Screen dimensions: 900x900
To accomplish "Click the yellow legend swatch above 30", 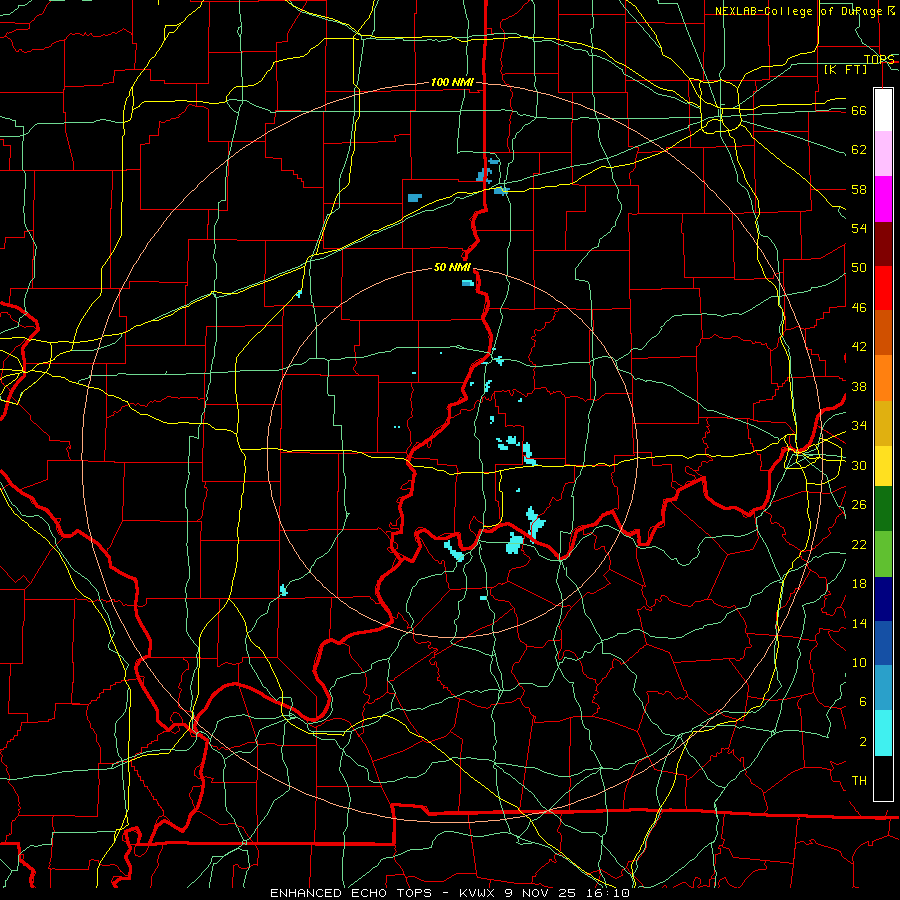I will tap(883, 466).
